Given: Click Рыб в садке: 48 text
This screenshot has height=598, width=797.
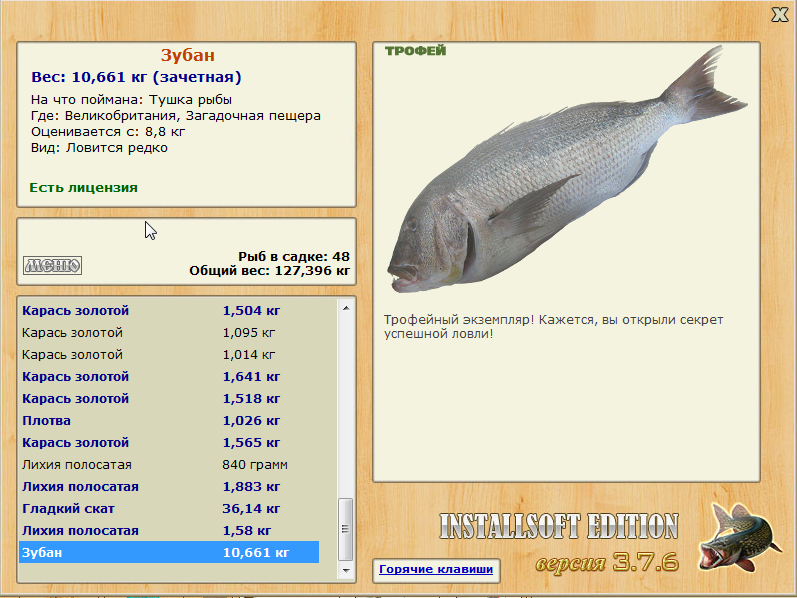Looking at the screenshot, I should (x=294, y=256).
